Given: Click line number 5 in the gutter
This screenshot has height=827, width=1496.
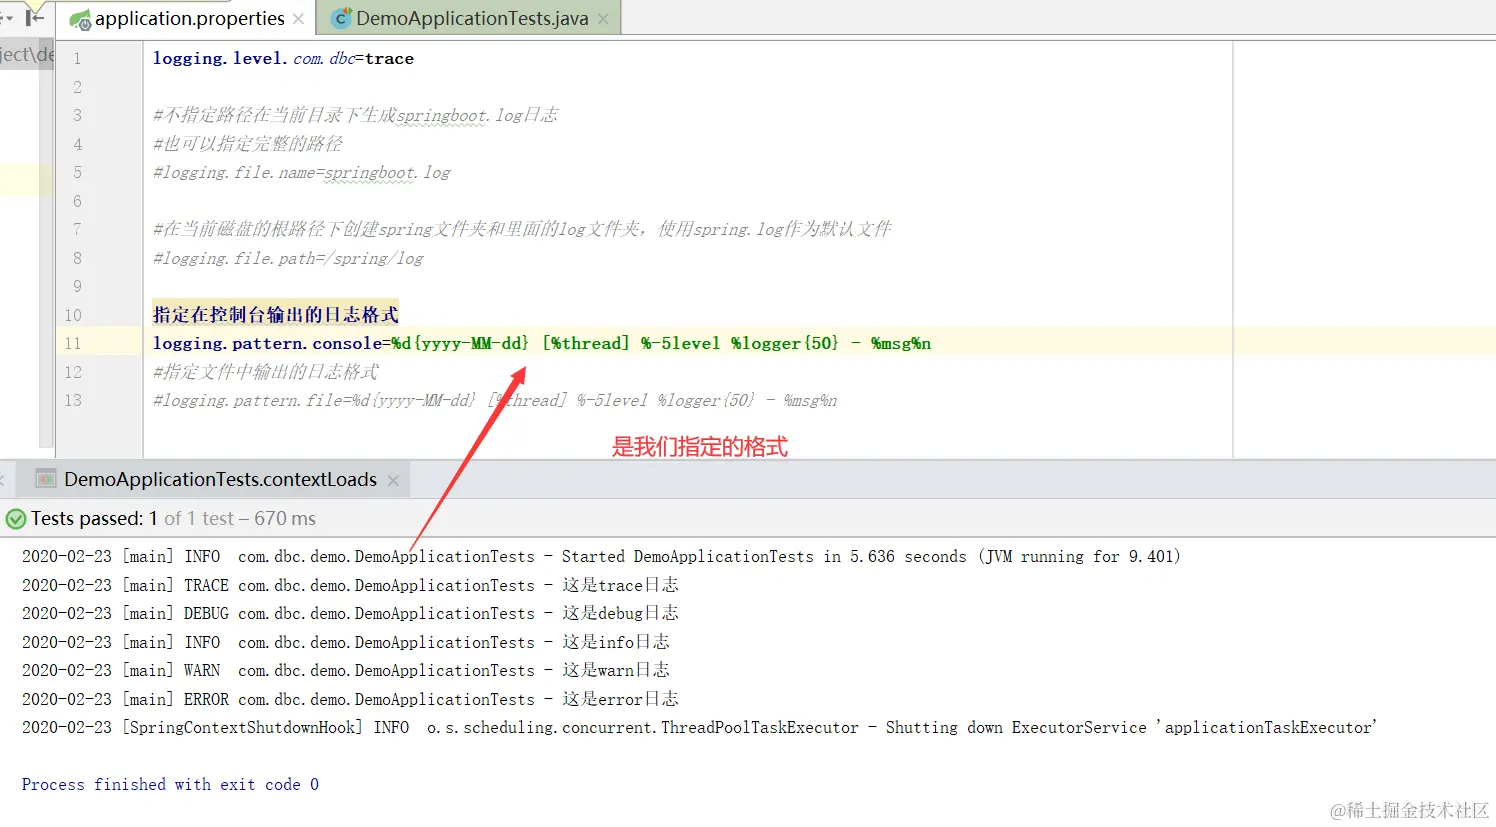Looking at the screenshot, I should (77, 172).
